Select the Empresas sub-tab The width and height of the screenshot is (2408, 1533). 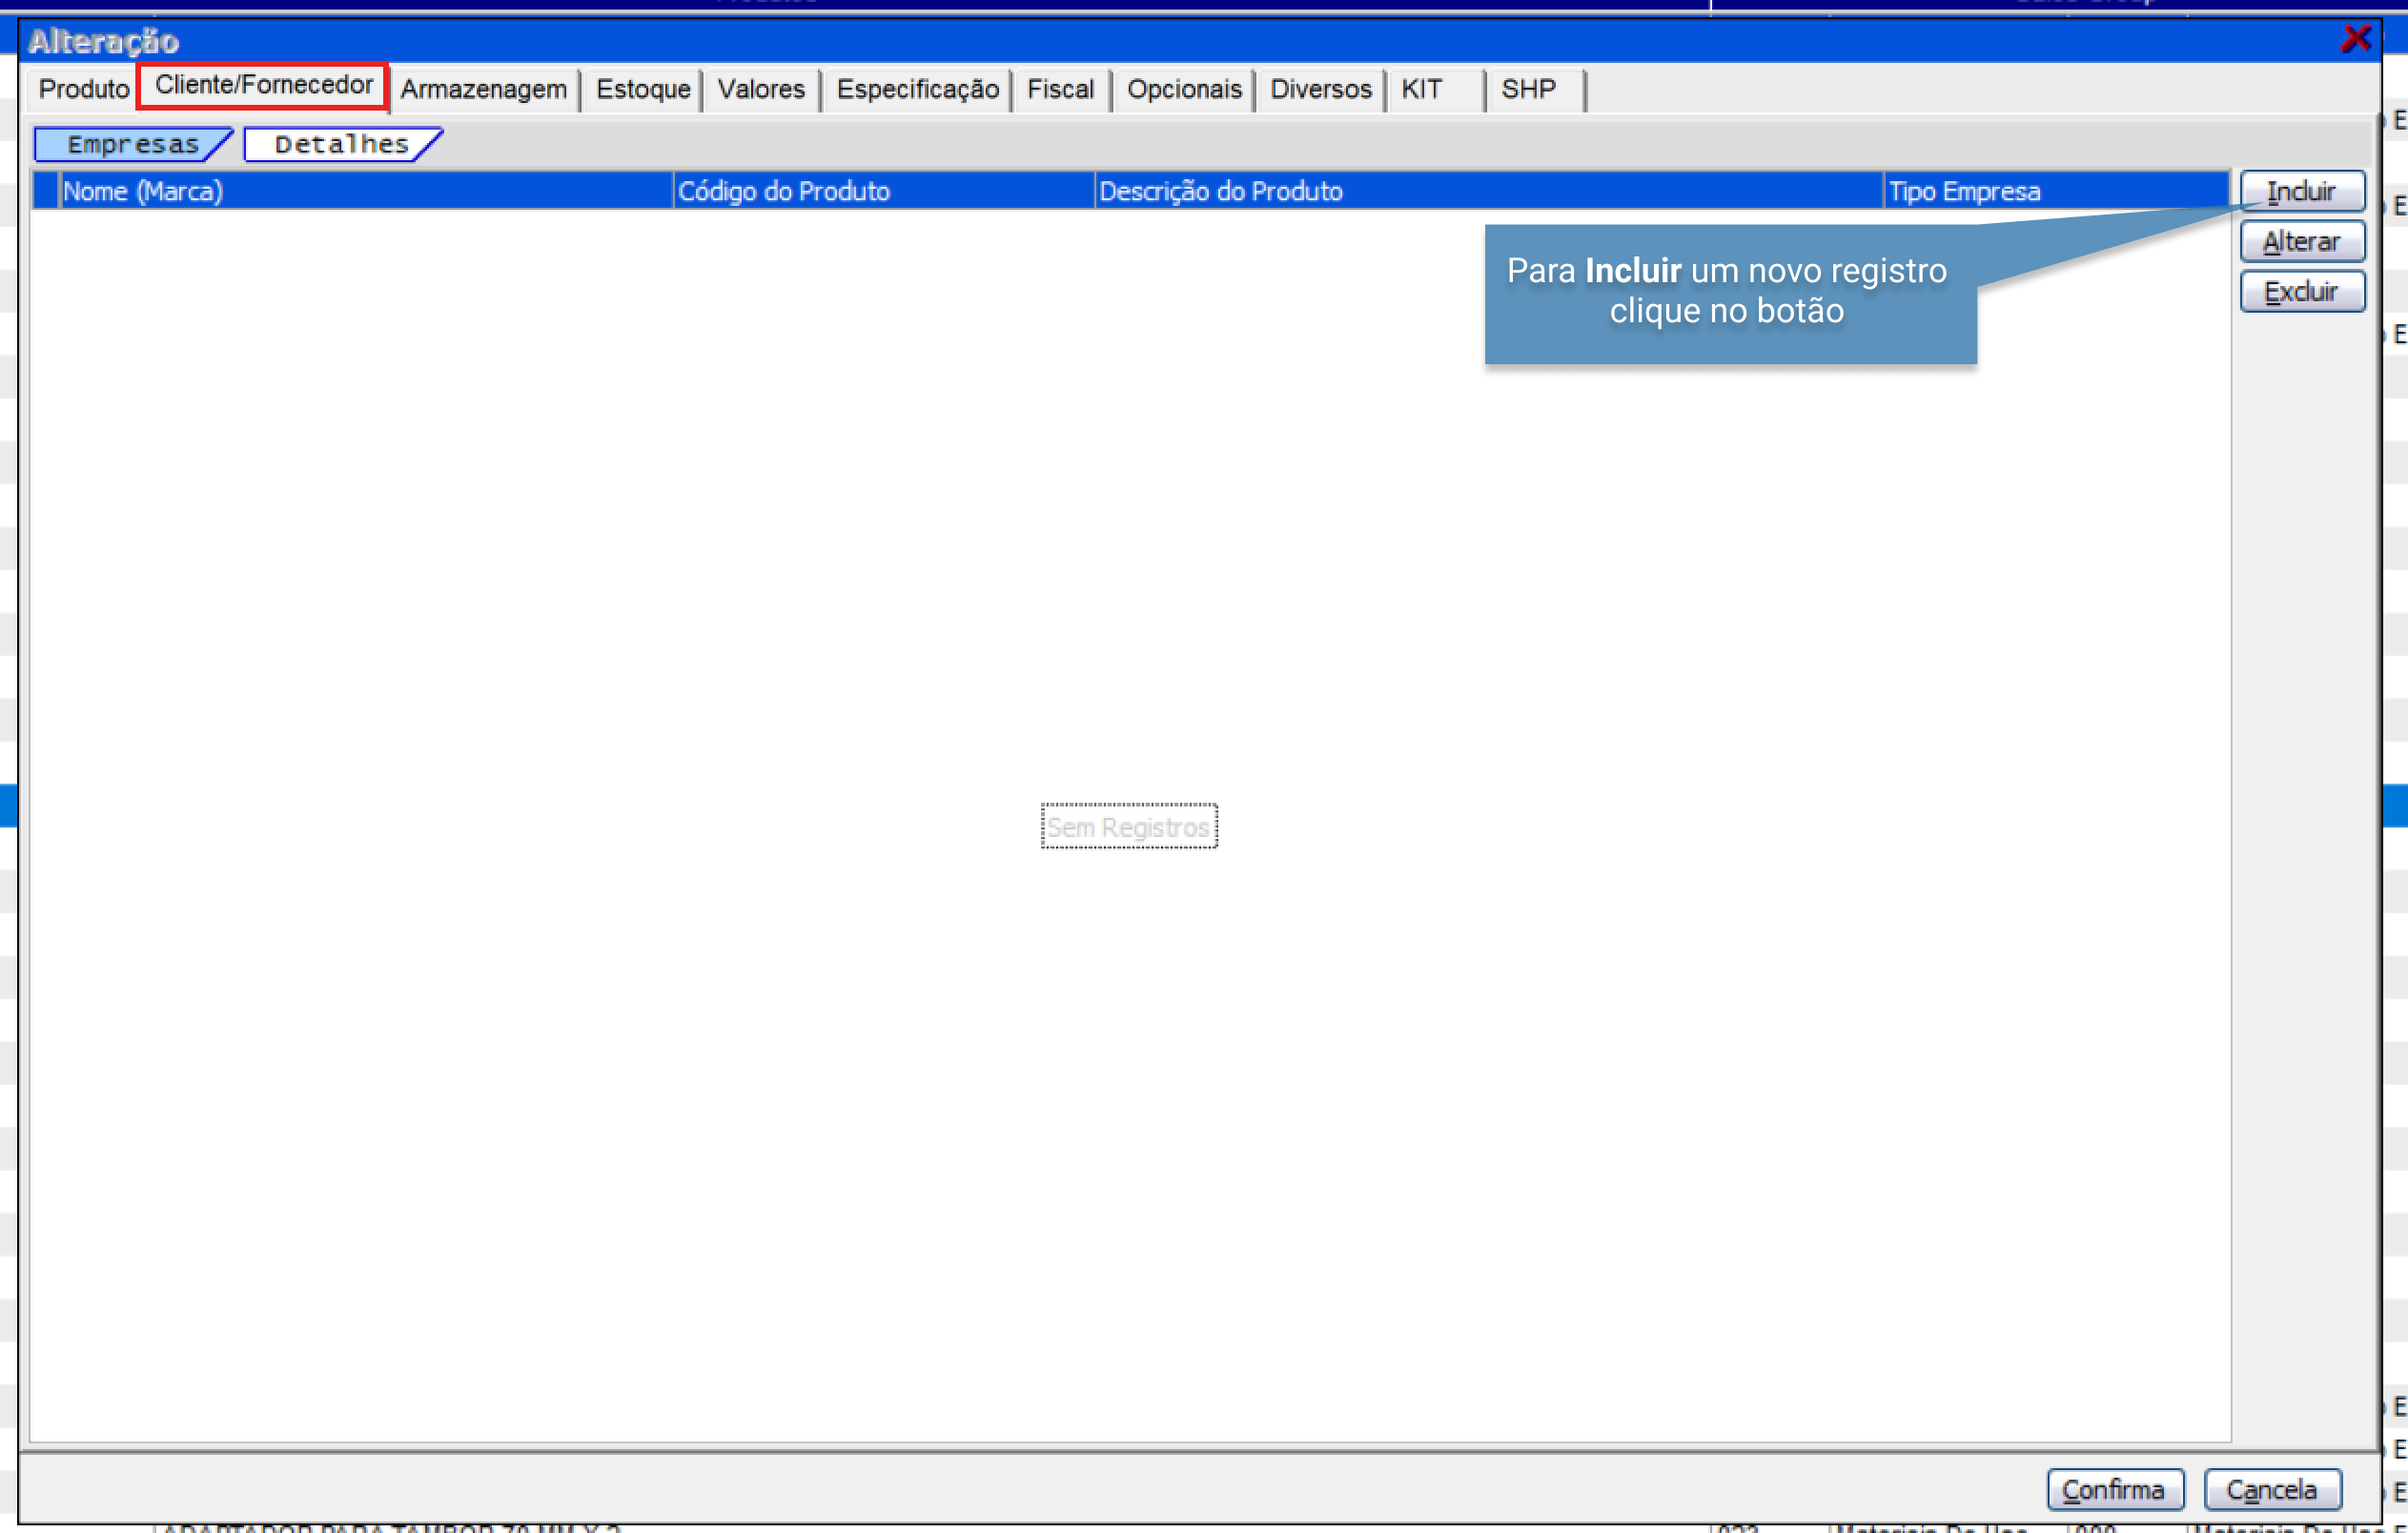pos(132,144)
